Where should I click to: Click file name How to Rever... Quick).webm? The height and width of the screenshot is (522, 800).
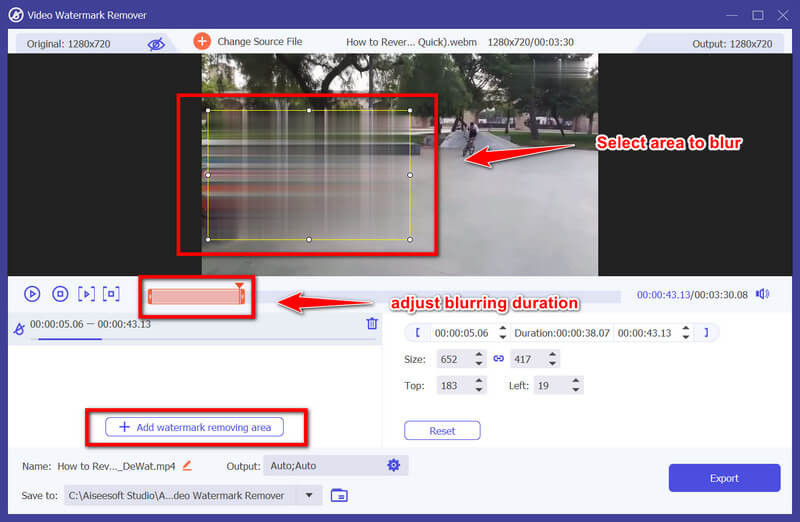[x=411, y=42]
